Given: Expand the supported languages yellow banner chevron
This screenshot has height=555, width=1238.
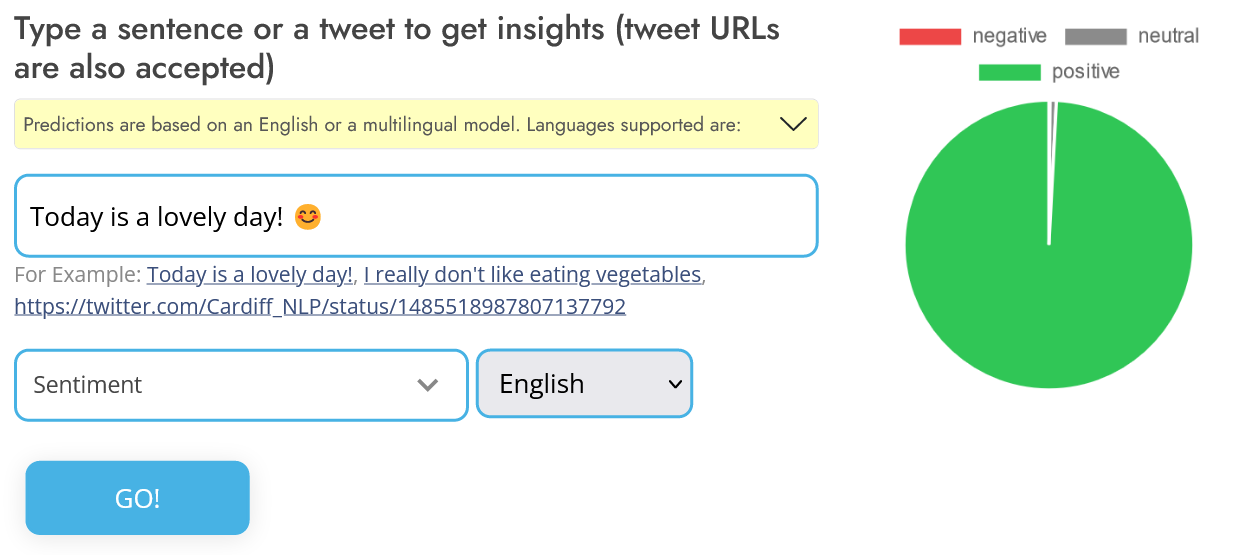Looking at the screenshot, I should tap(792, 124).
